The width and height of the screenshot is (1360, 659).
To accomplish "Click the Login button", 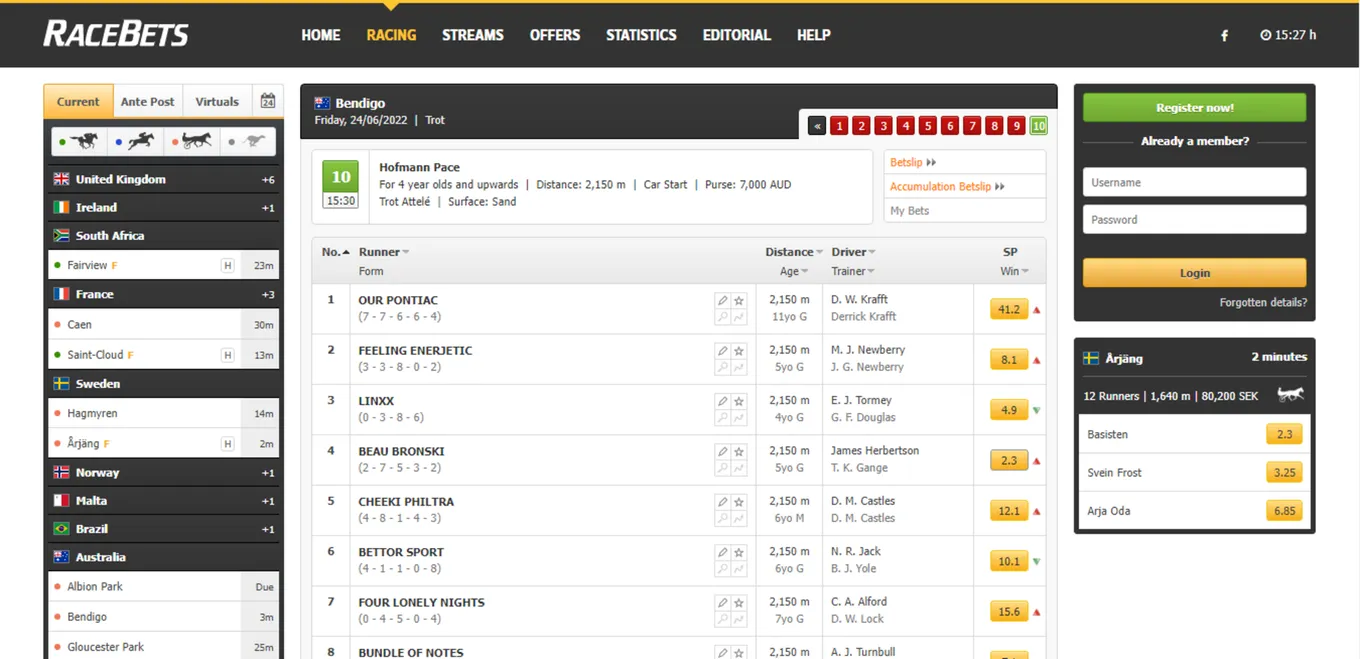I will click(x=1194, y=272).
